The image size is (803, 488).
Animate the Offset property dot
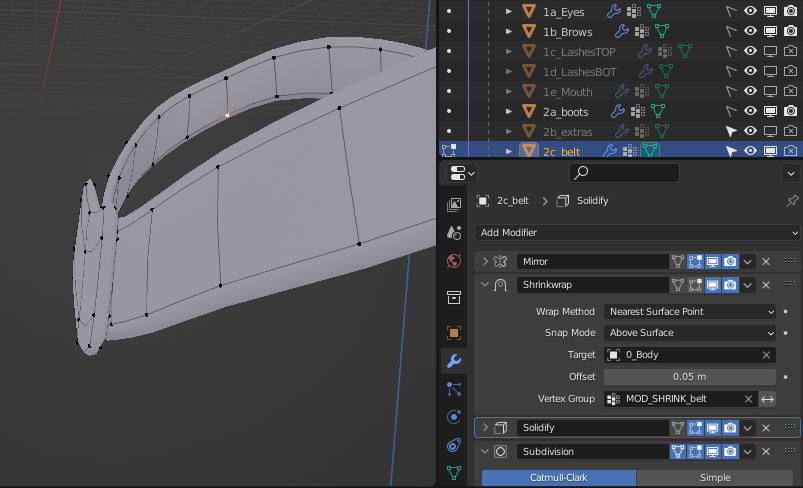coord(786,377)
